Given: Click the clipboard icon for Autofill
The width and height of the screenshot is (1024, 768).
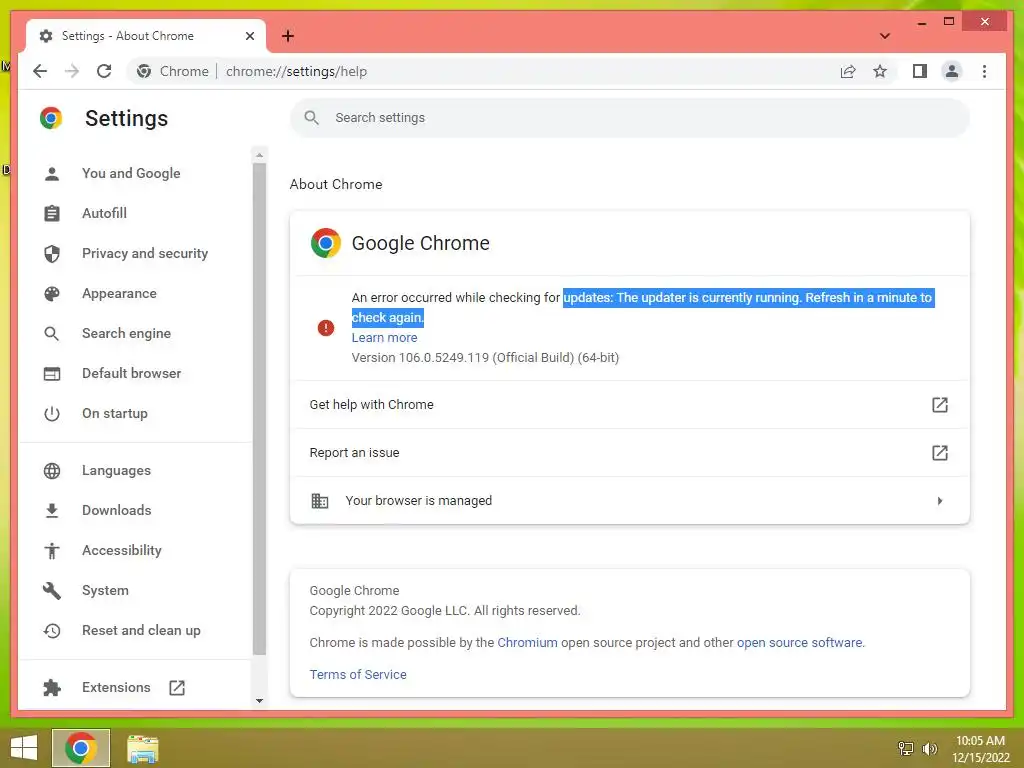Looking at the screenshot, I should point(52,214).
